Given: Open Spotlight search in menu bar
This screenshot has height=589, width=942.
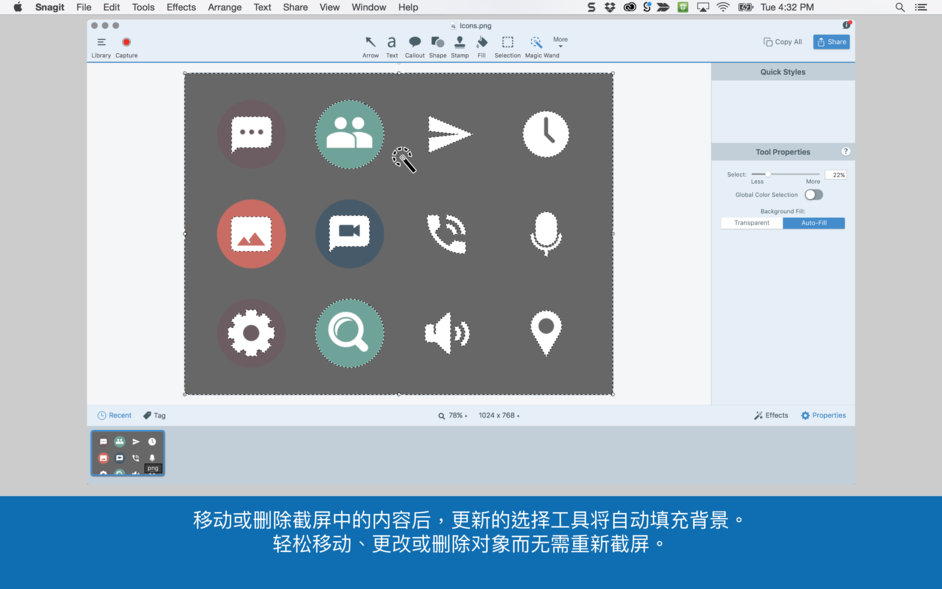Looking at the screenshot, I should 899,7.
